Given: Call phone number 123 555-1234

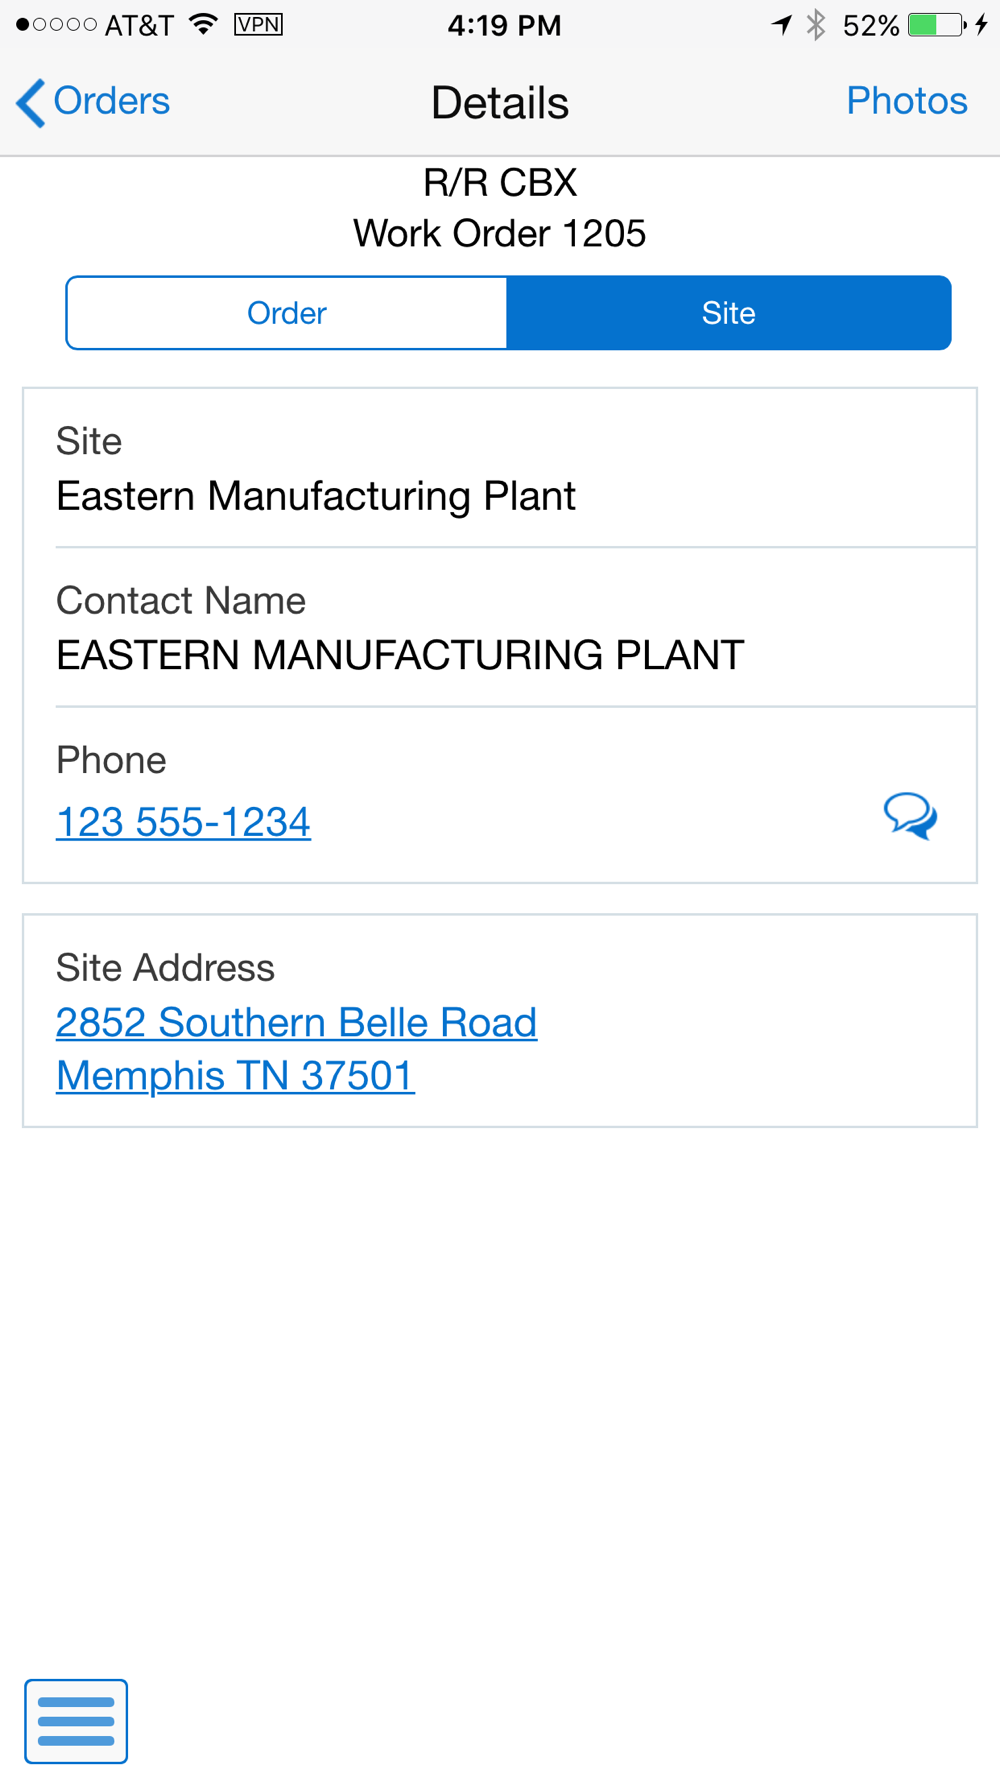Looking at the screenshot, I should [x=183, y=822].
